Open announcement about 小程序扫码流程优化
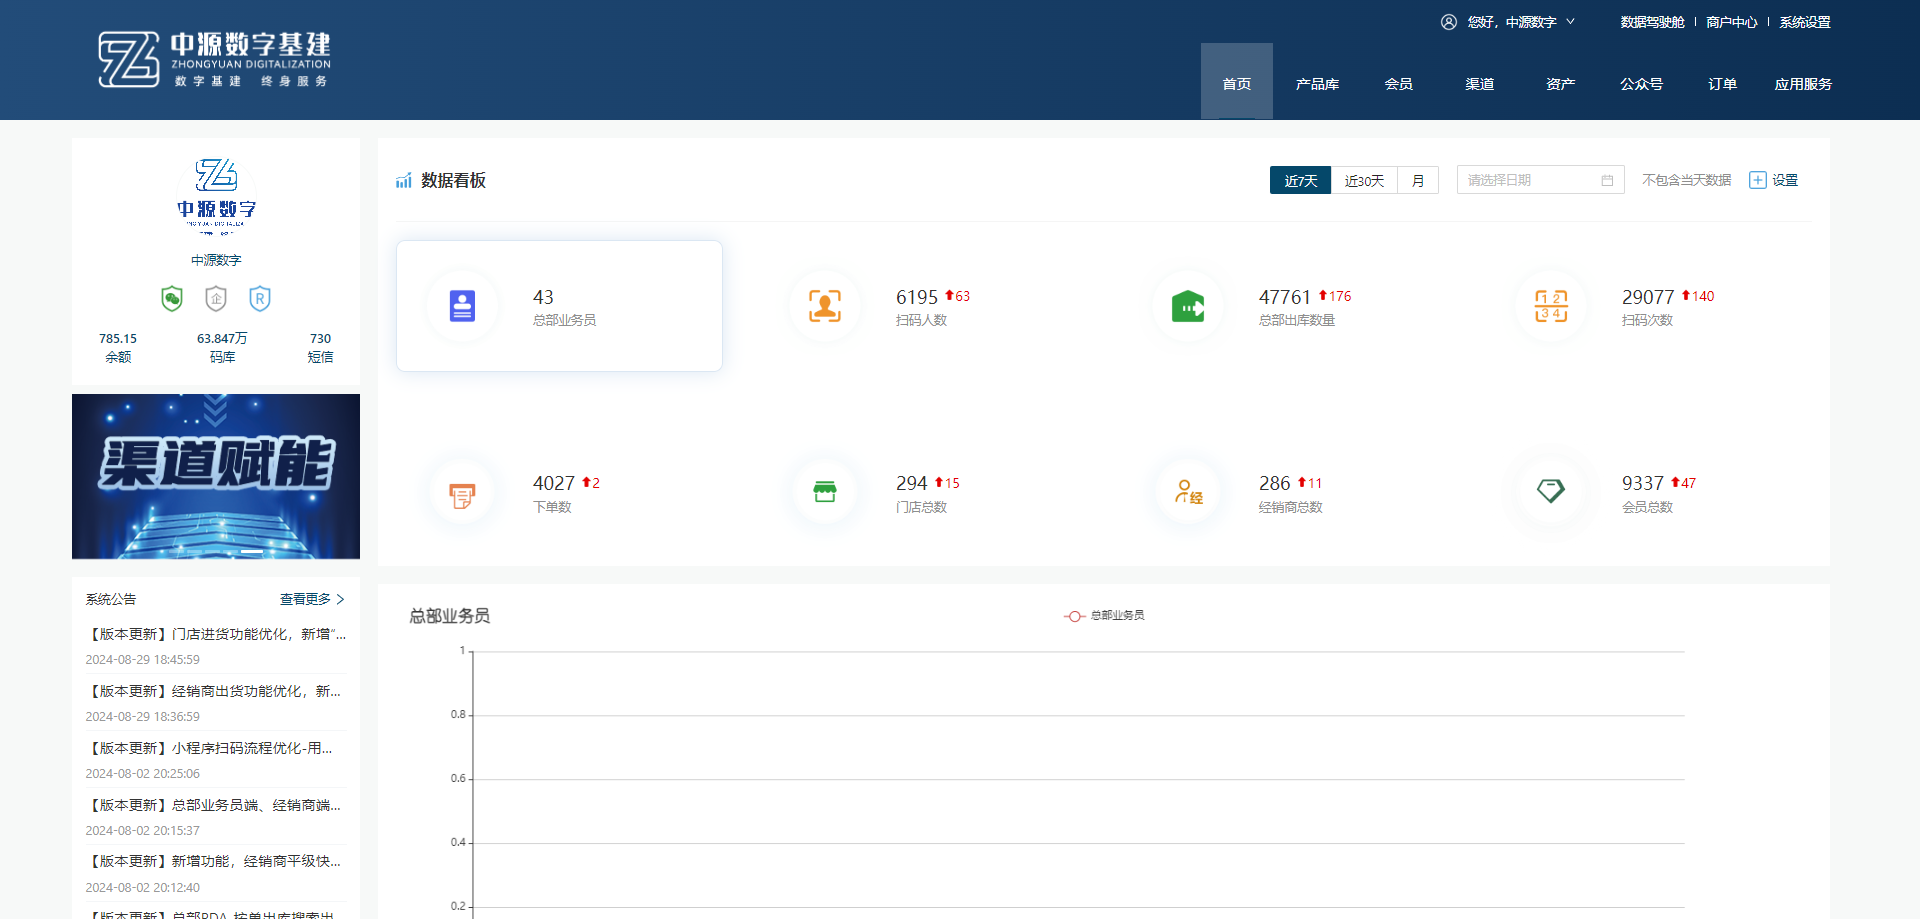 pyautogui.click(x=210, y=748)
